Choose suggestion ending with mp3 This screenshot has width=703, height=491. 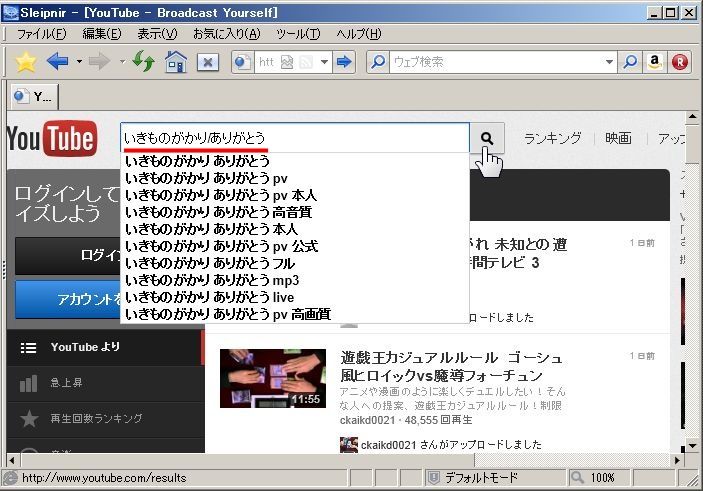tap(295, 280)
